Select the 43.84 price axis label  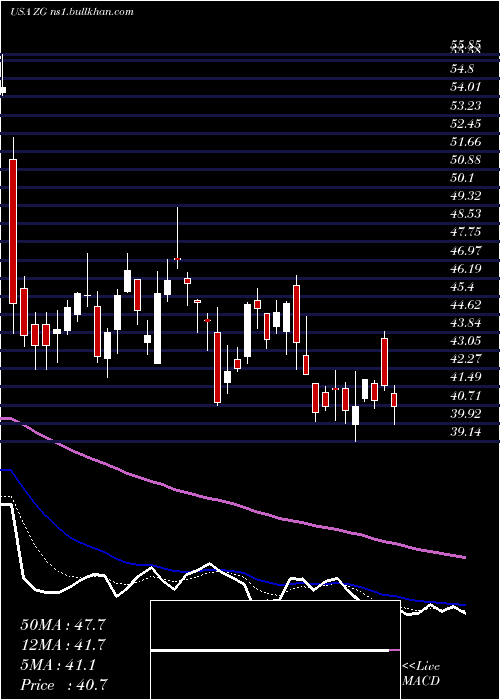click(x=466, y=323)
